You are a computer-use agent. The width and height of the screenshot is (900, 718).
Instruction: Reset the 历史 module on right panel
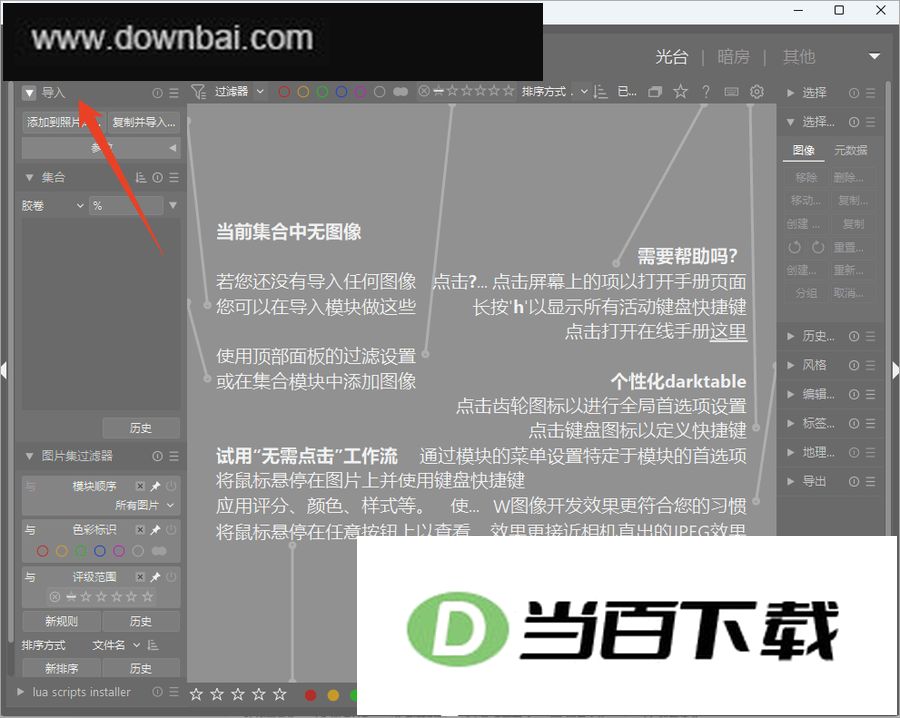click(x=854, y=336)
